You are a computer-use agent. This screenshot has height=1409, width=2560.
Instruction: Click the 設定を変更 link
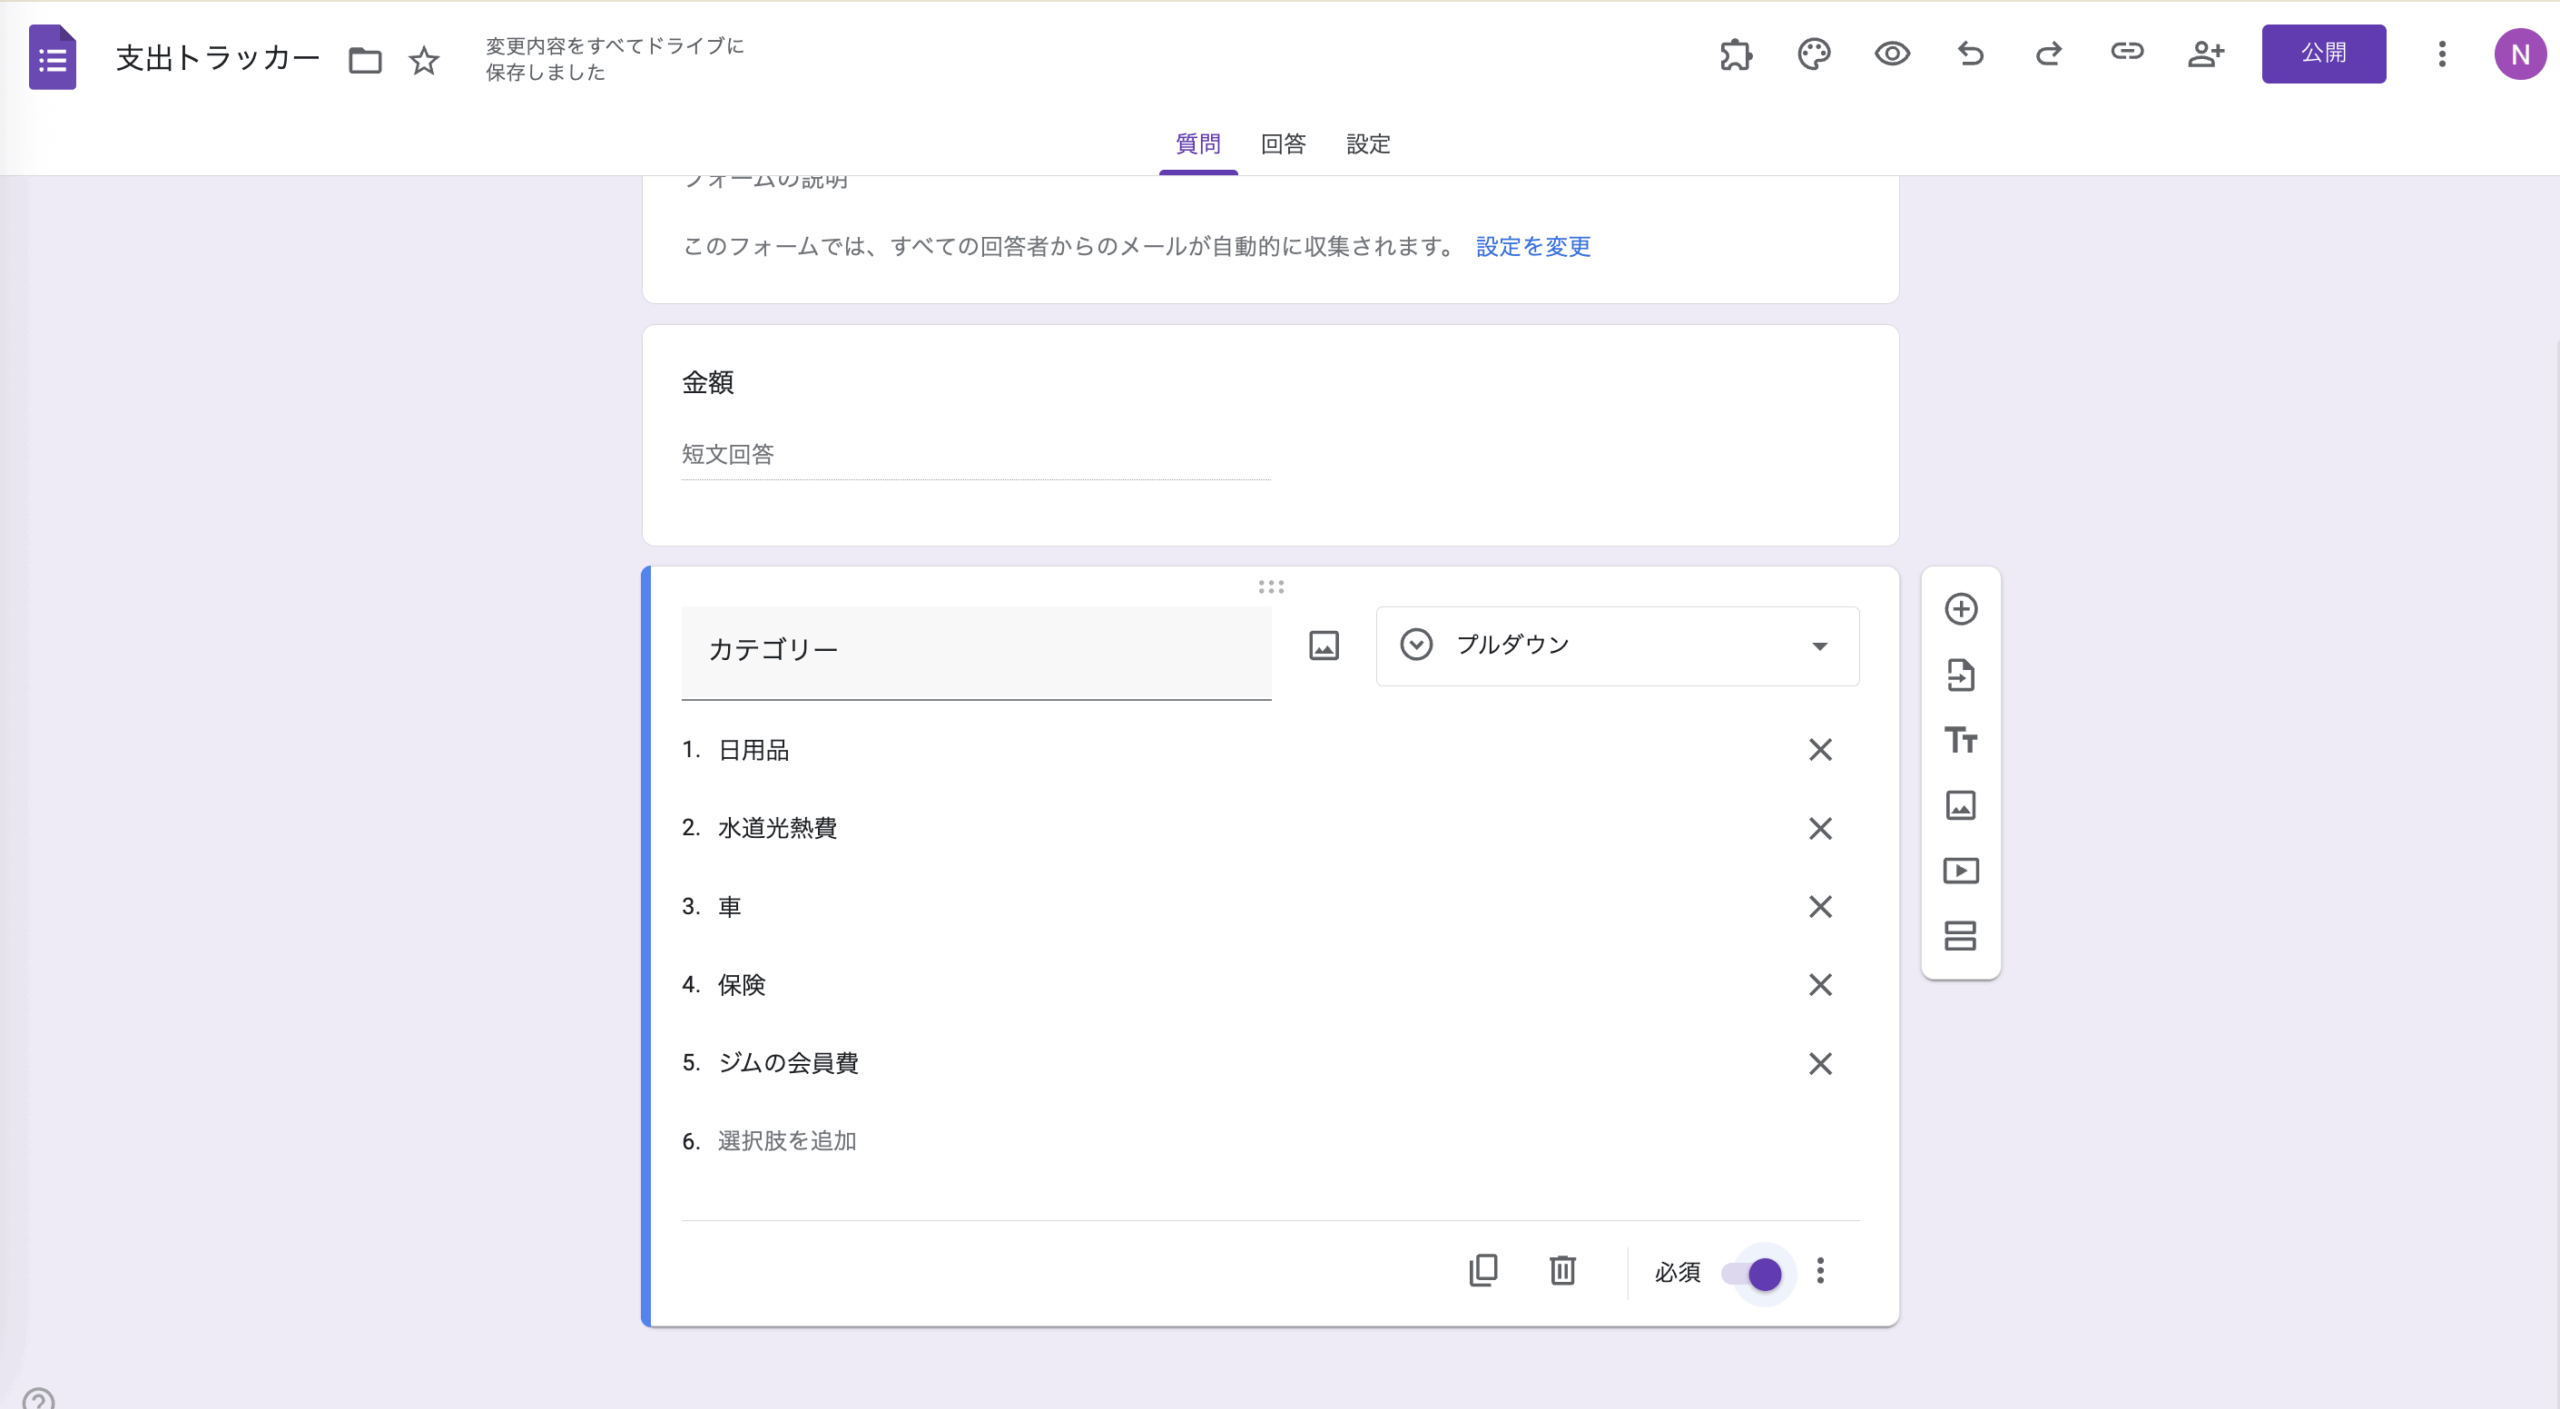[x=1533, y=246]
